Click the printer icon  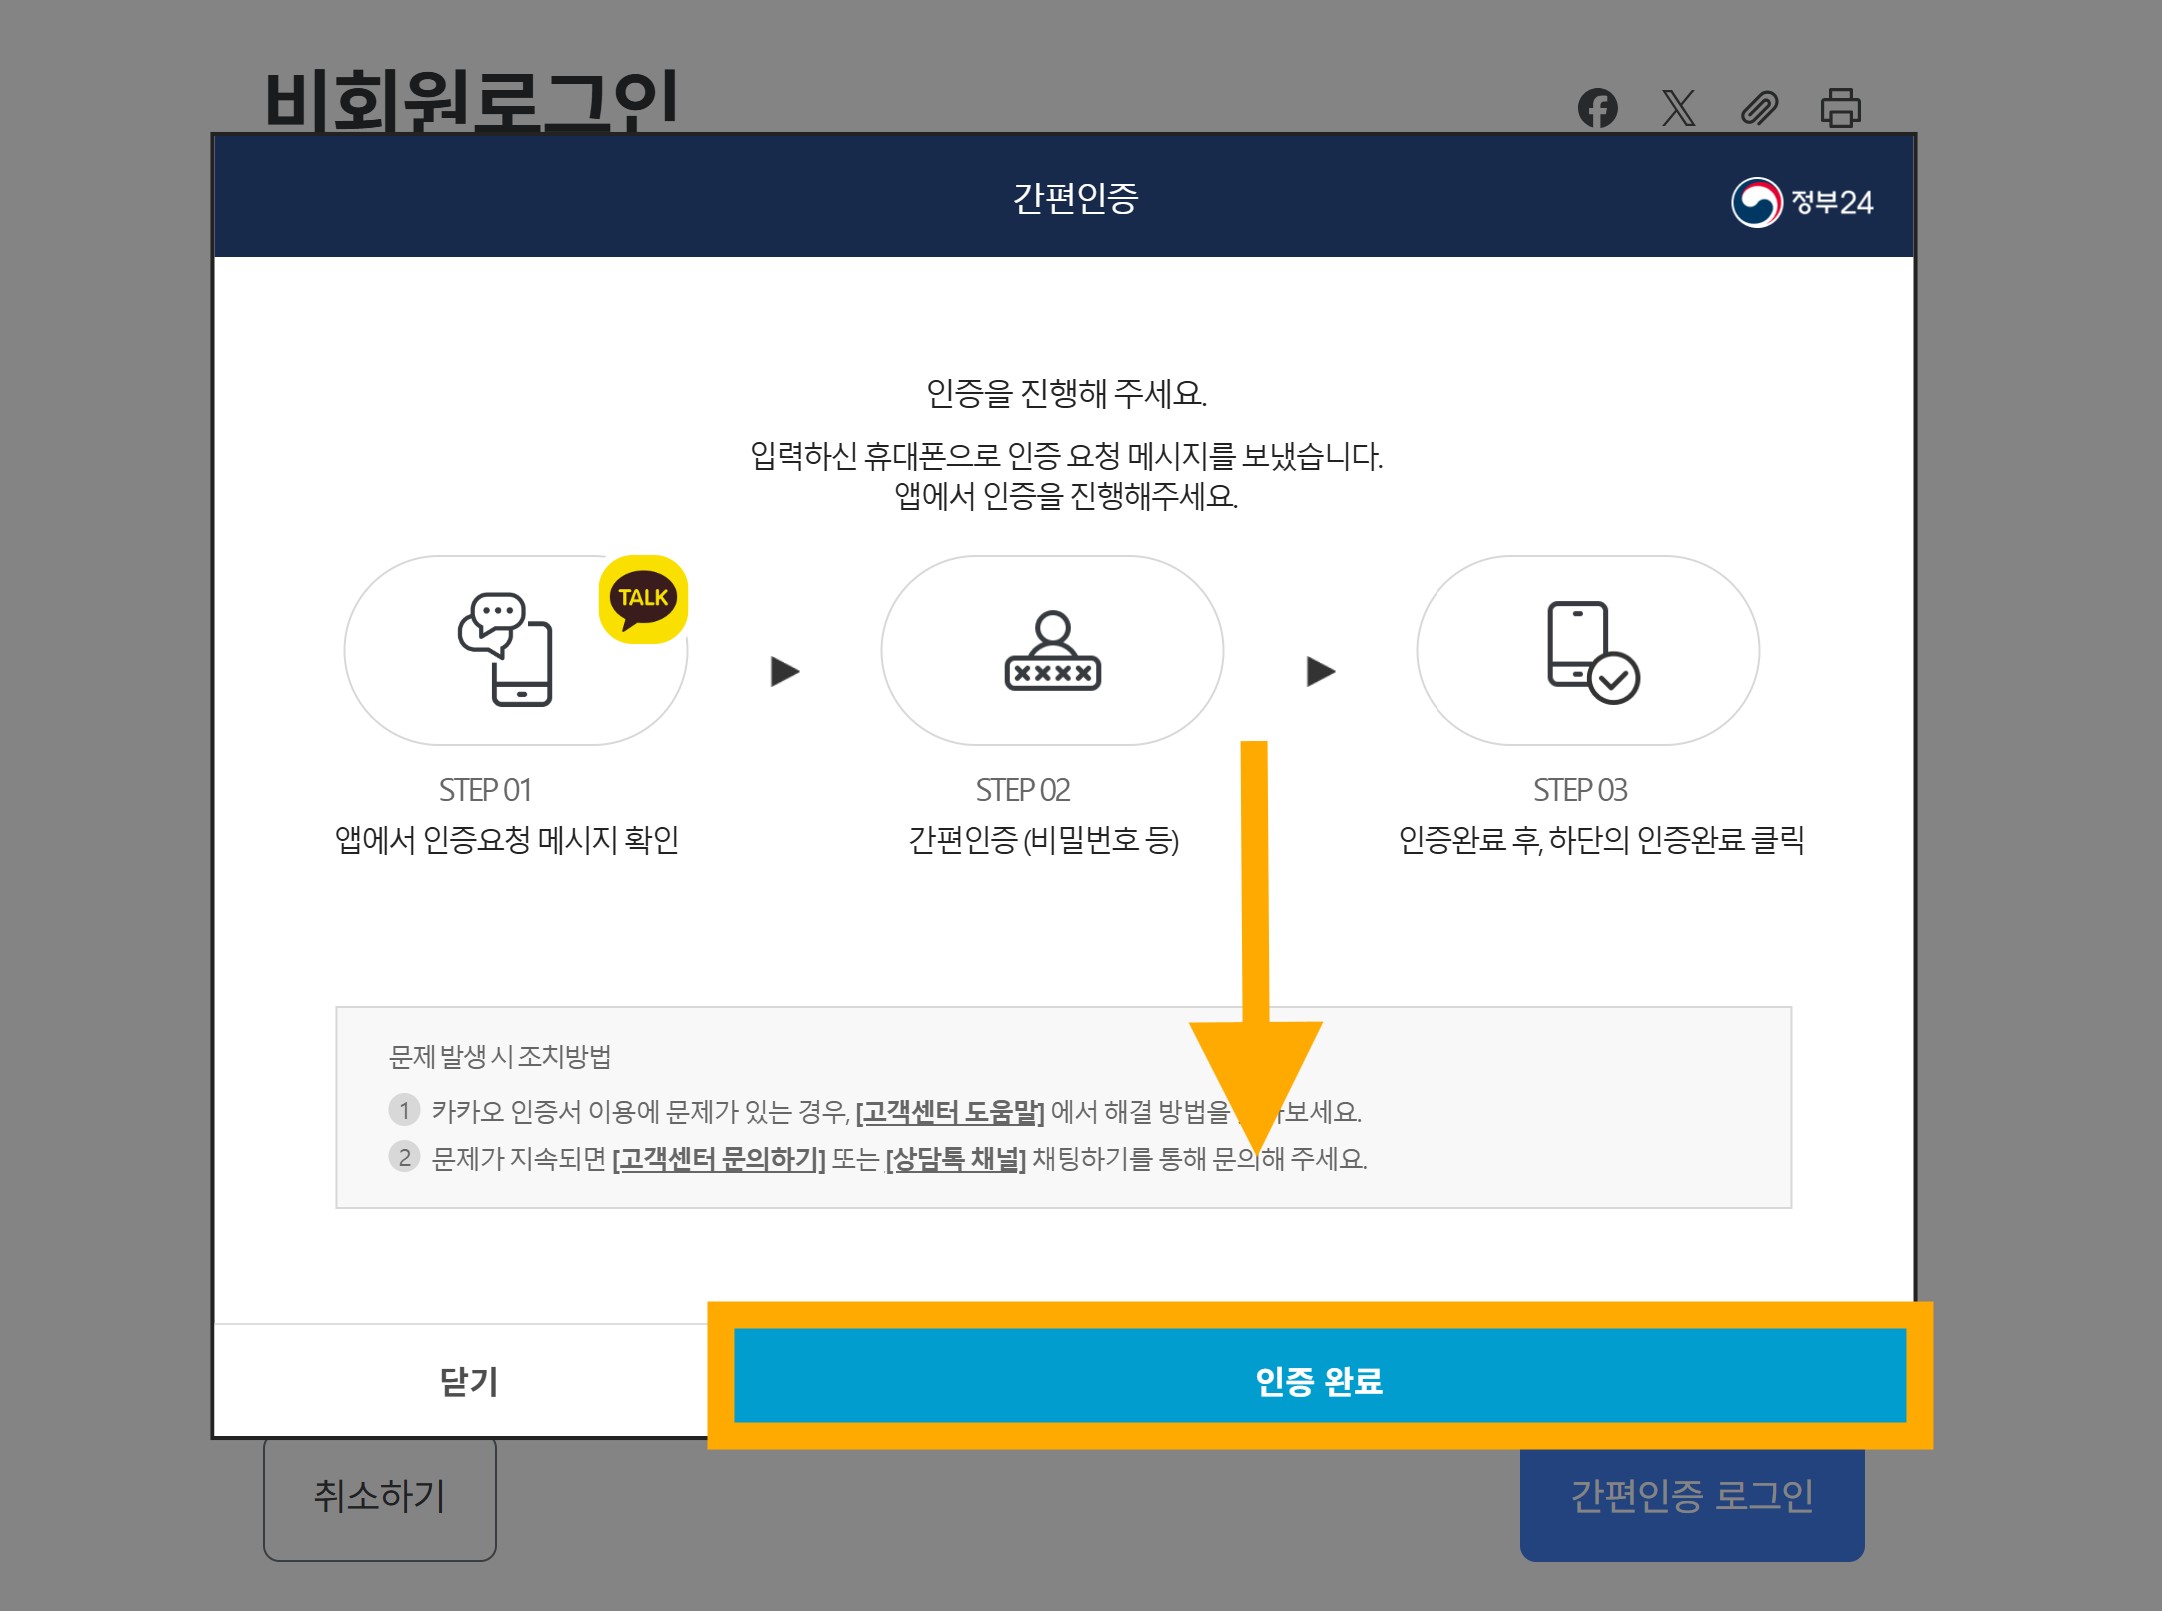(1840, 108)
